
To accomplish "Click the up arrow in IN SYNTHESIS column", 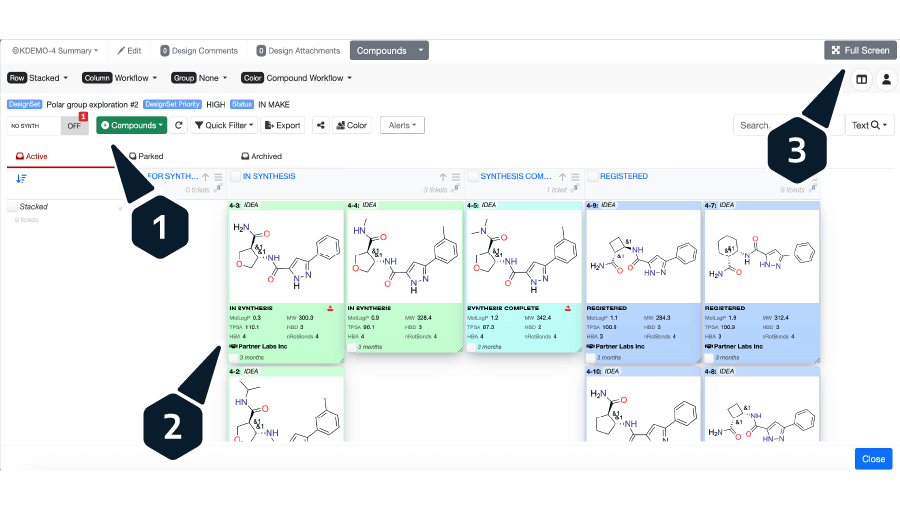I will (443, 177).
